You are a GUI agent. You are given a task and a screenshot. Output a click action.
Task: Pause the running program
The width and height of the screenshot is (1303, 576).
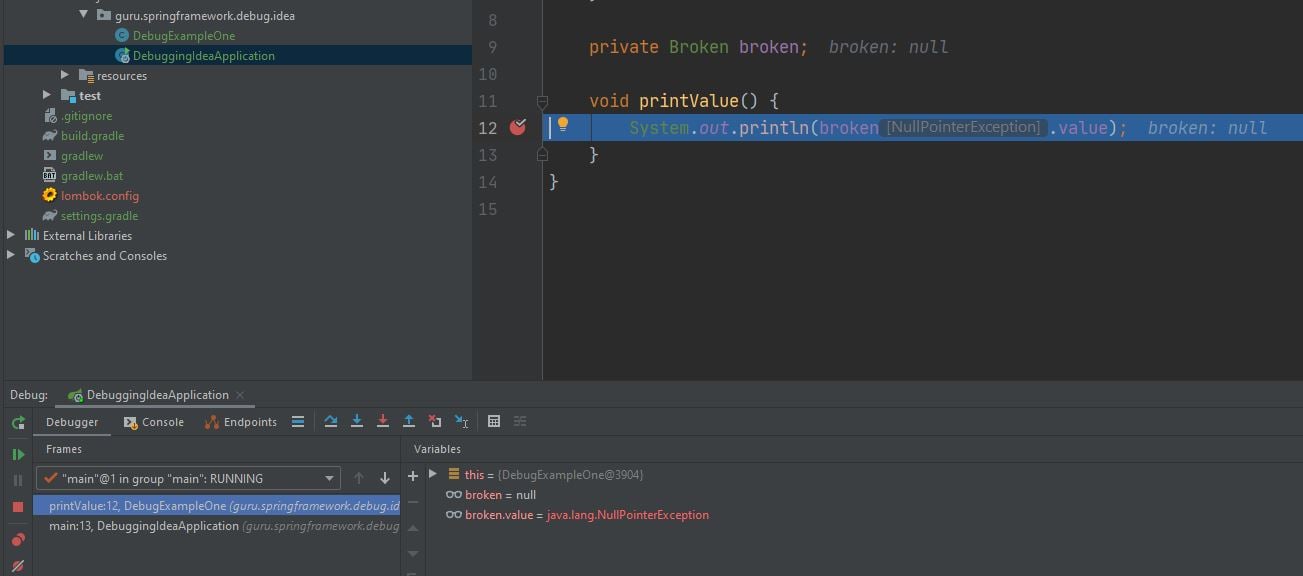(18, 481)
